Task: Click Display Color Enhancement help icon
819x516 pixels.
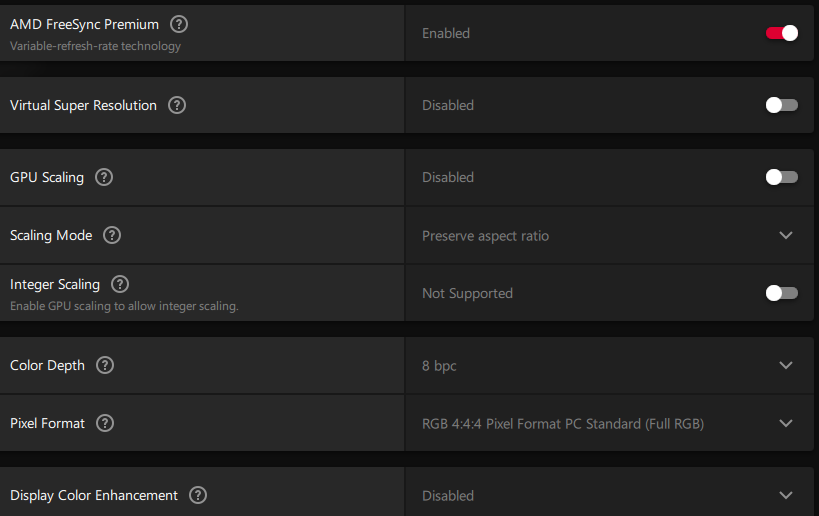Action: click(198, 495)
